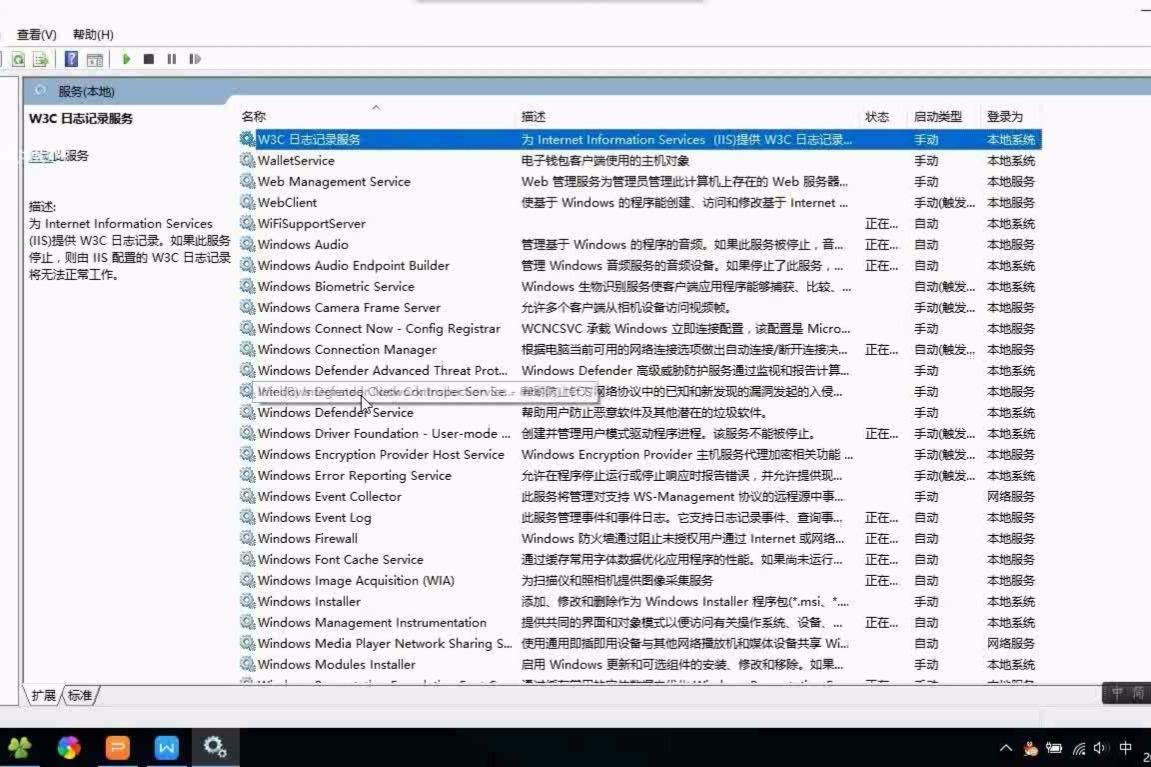The image size is (1151, 767).
Task: Show hidden system tray icons chevron
Action: click(1006, 748)
